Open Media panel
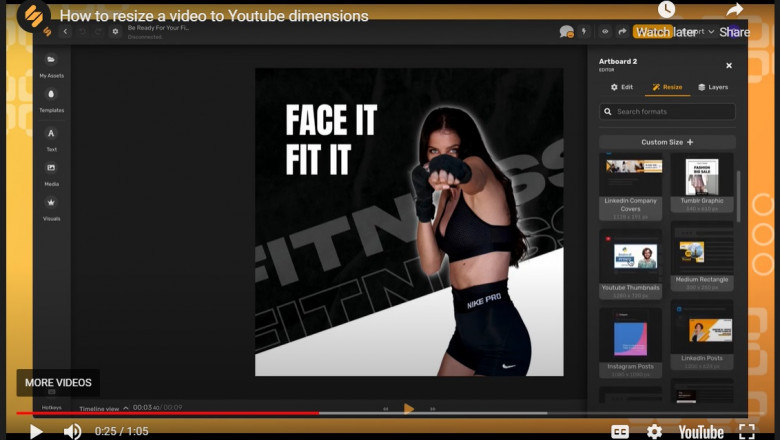Viewport: 780px width, 440px height. point(51,174)
